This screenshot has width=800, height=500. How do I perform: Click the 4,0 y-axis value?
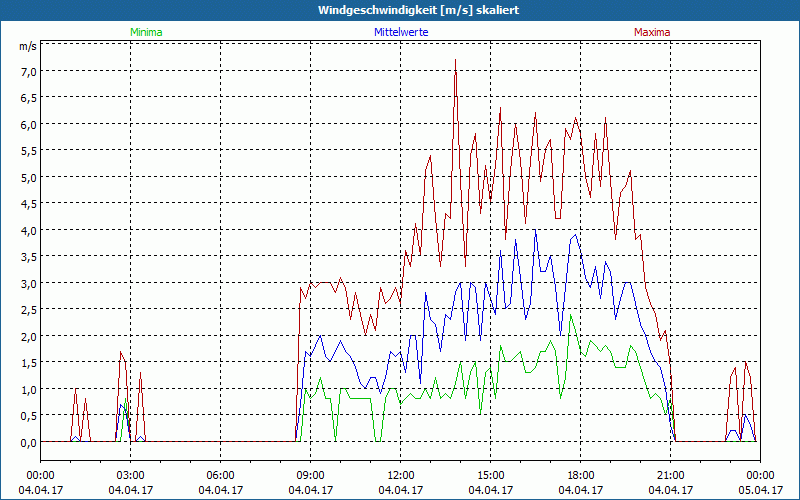click(x=28, y=230)
